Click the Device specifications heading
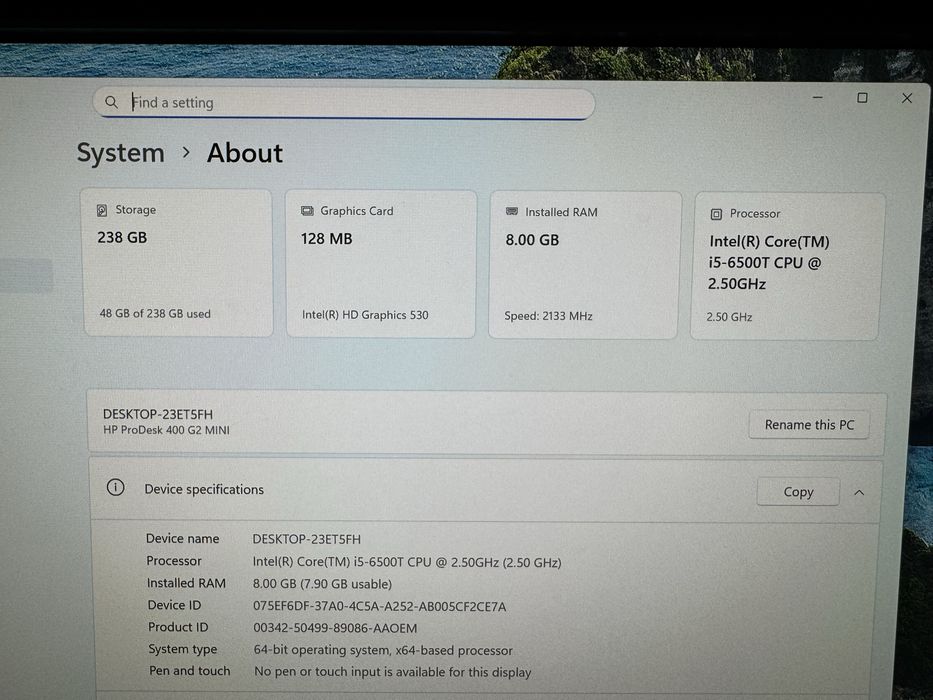 point(204,489)
